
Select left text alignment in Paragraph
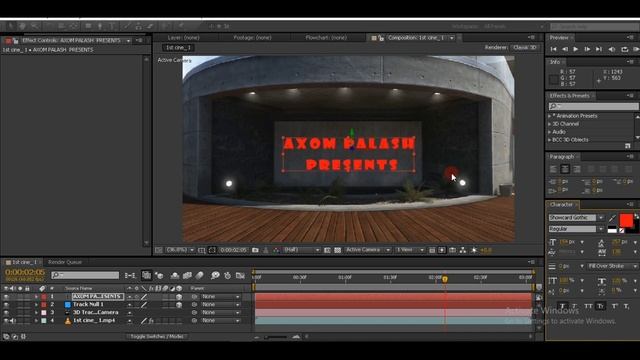[x=553, y=169]
